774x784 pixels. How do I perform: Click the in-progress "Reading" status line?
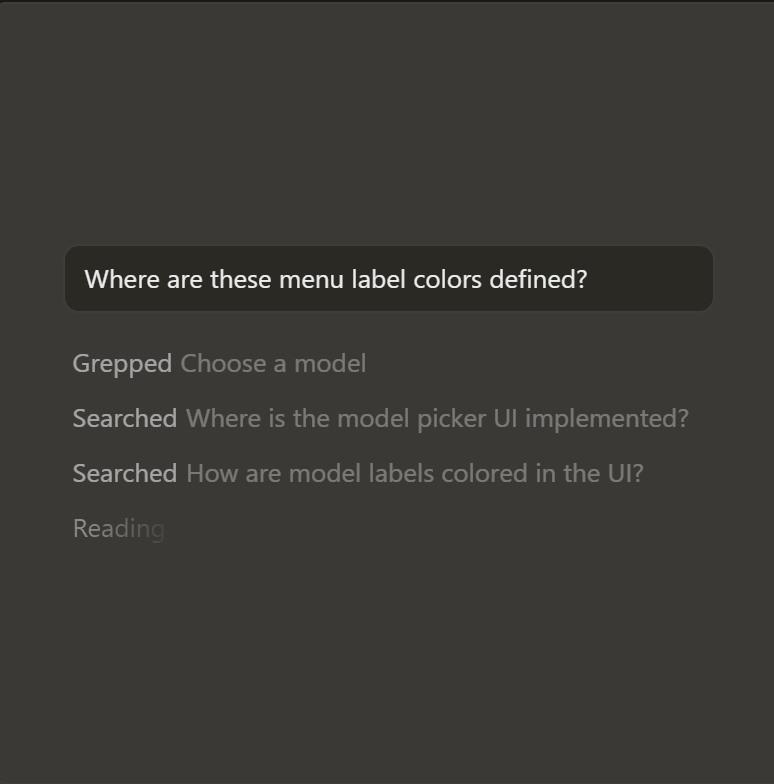coord(118,528)
